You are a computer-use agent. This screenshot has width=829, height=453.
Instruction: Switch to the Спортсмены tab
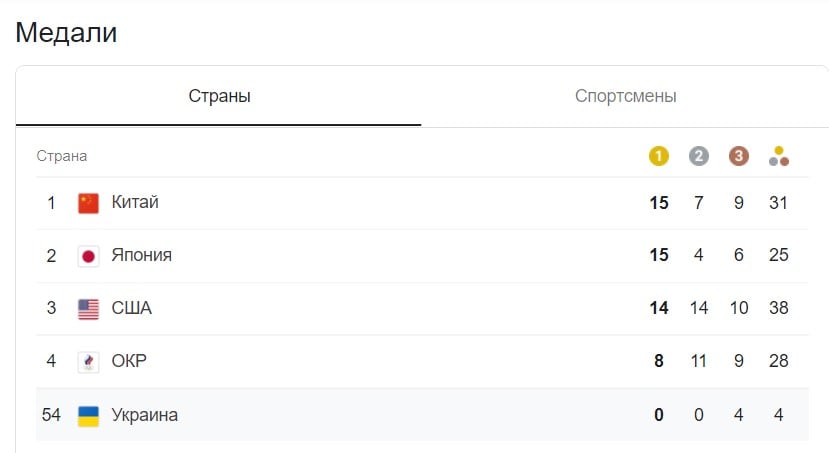[625, 96]
